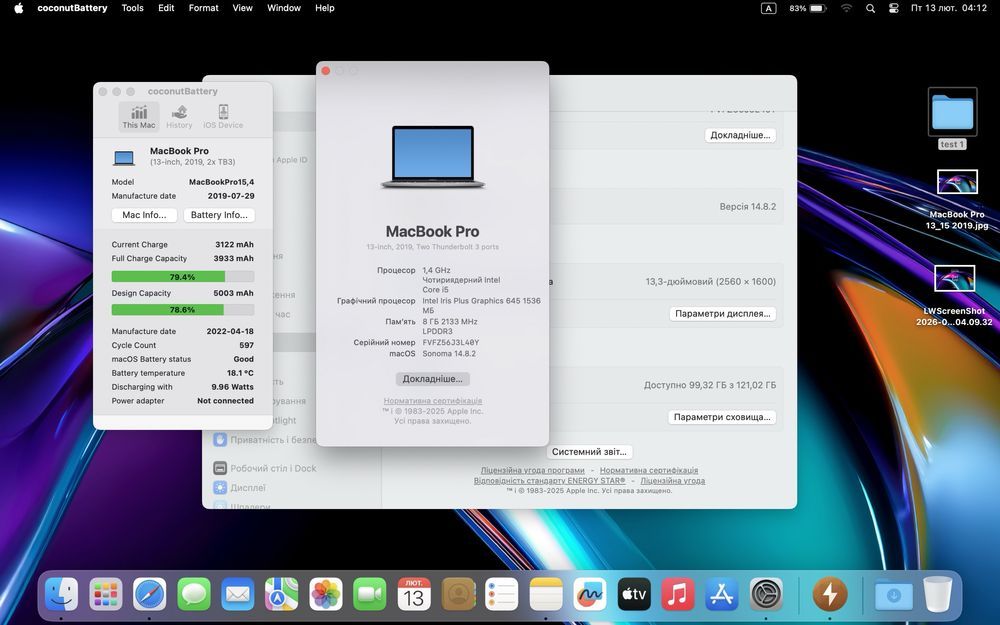Open the Tools menu
The image size is (1000, 625).
tap(133, 8)
